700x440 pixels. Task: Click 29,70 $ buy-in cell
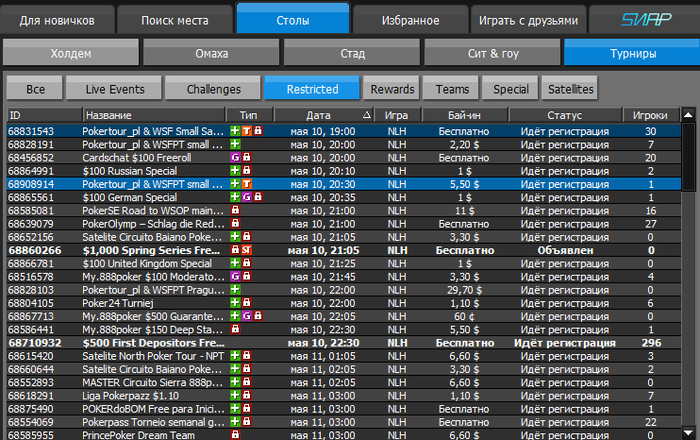tap(464, 290)
